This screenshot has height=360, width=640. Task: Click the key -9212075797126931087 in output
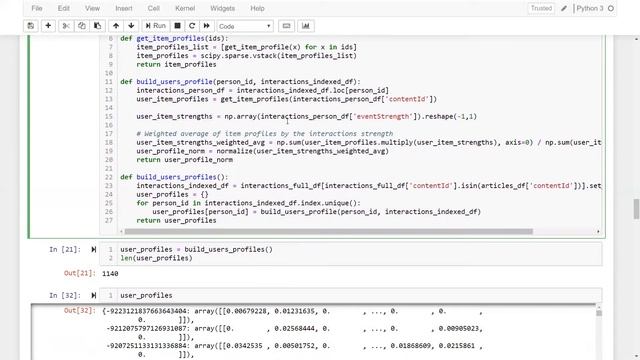tap(147, 329)
